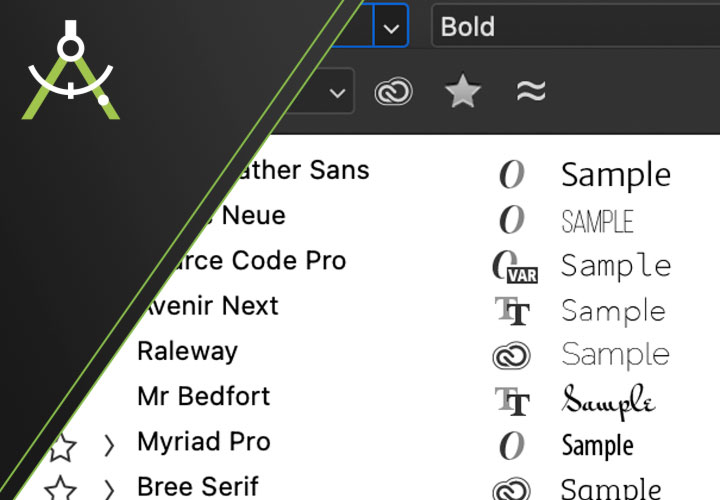Expand the Myriad Pro font family
The height and width of the screenshot is (500, 720).
(x=109, y=445)
